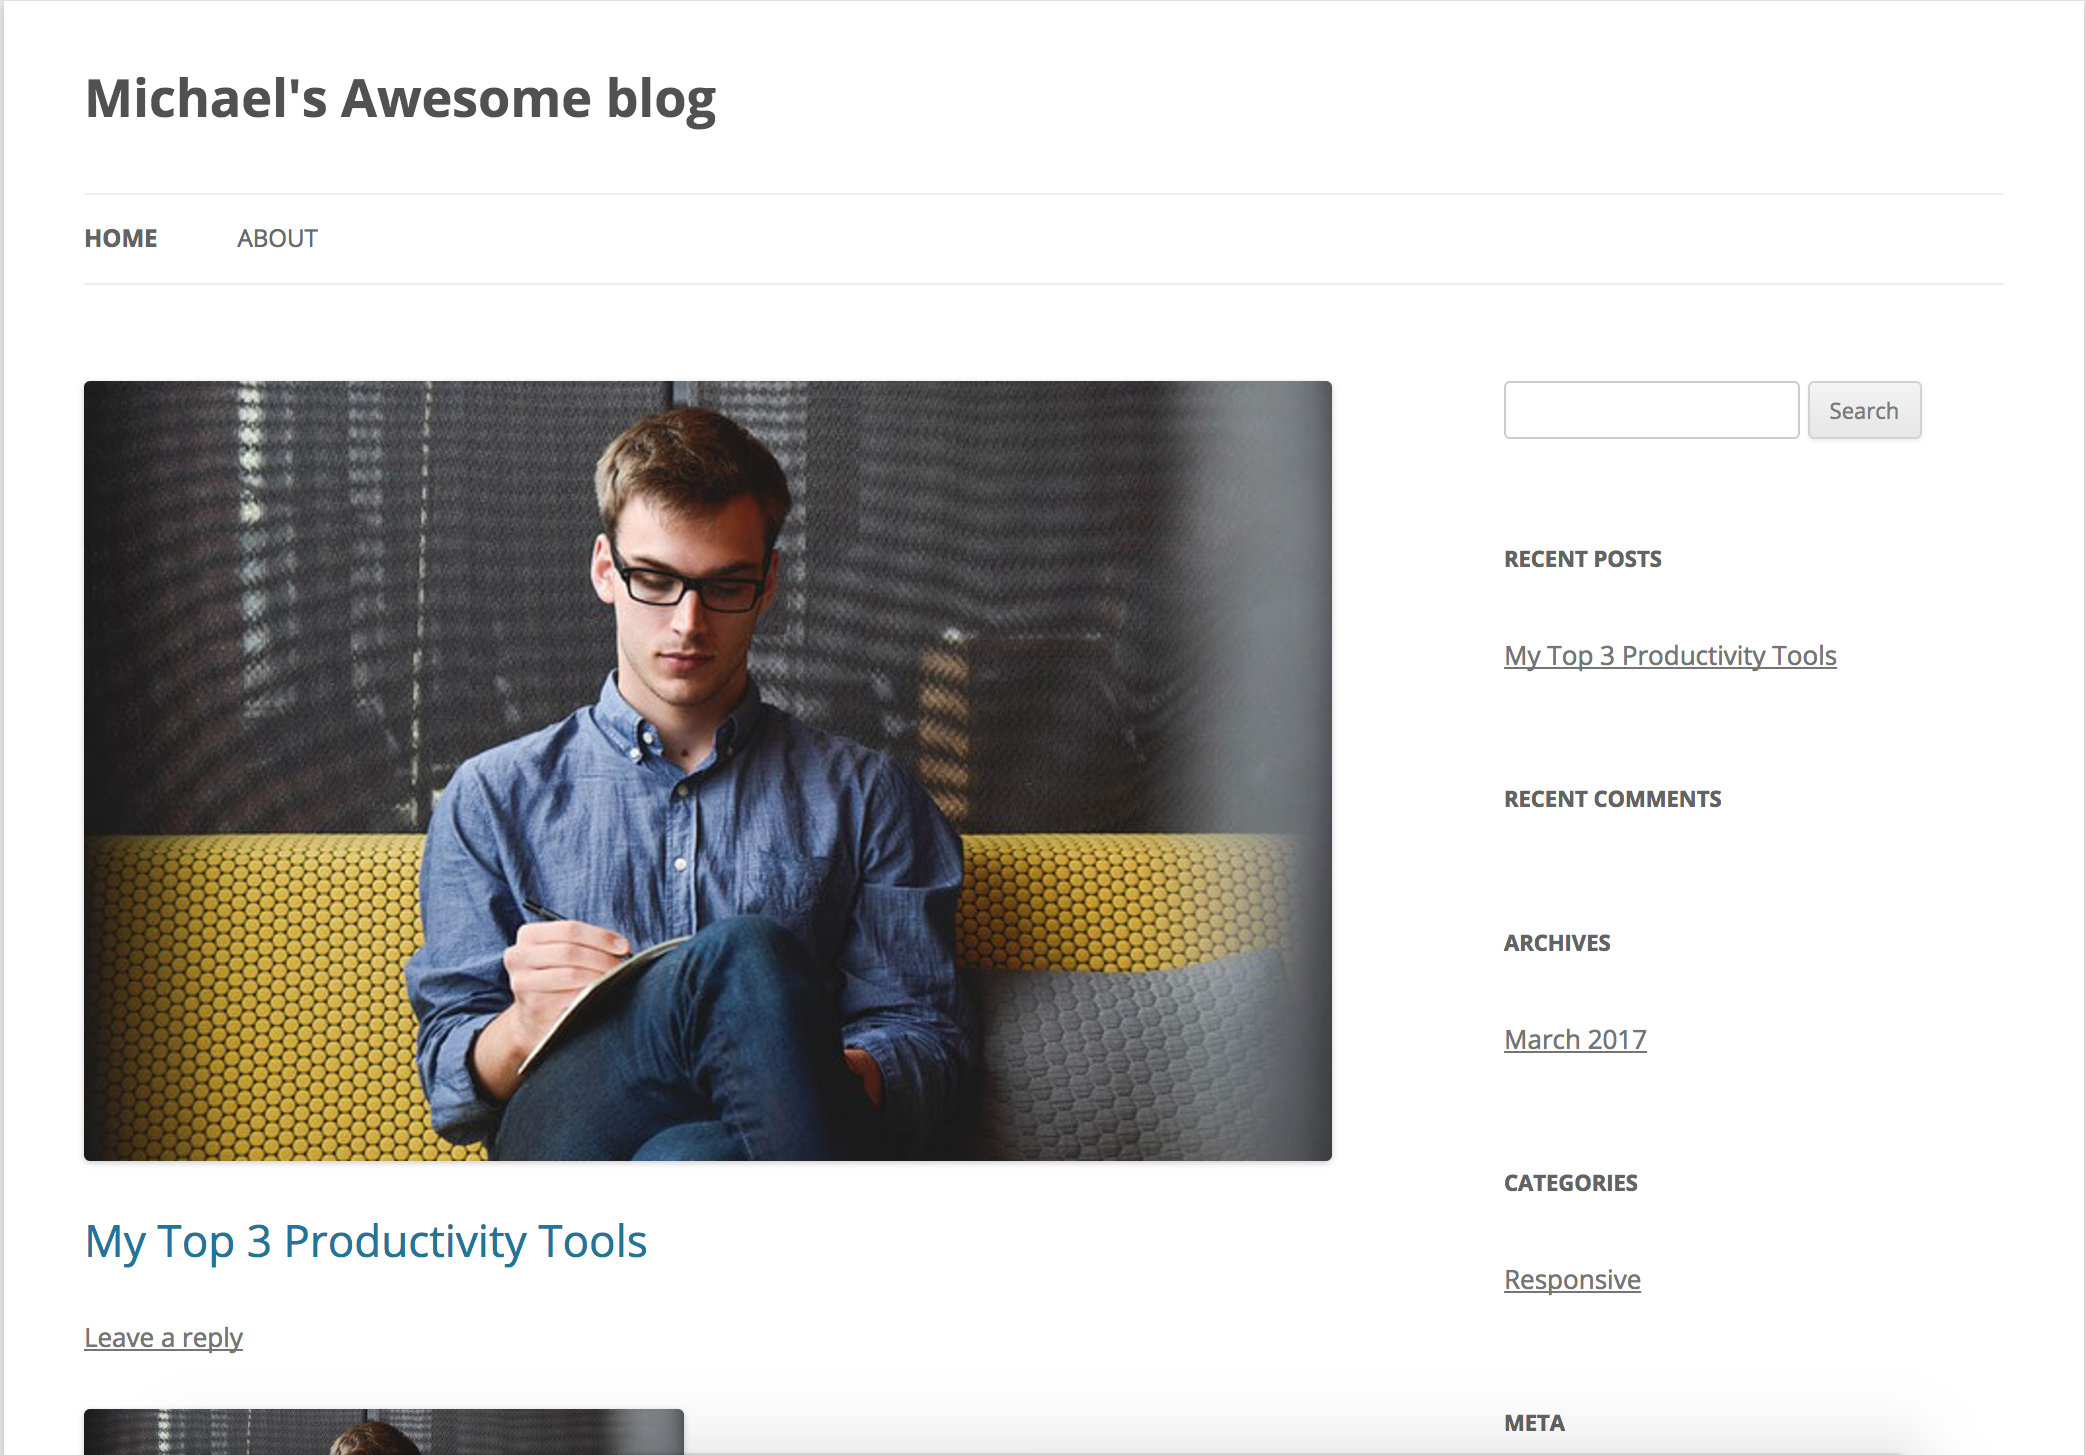Open the March 2017 archive link
2086x1455 pixels.
coord(1575,1039)
